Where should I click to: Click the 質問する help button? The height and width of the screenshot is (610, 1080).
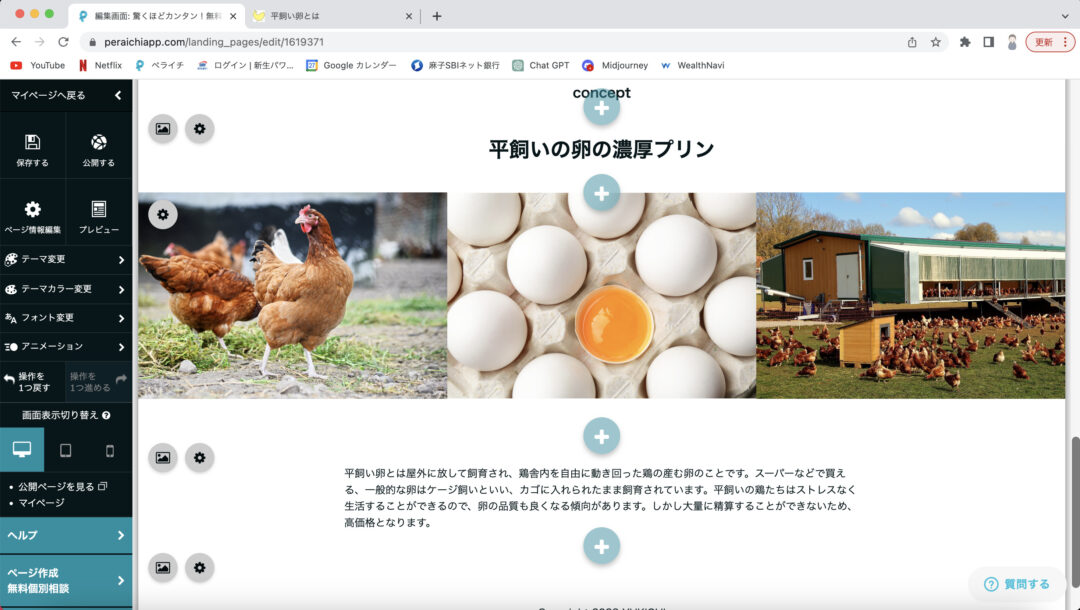(1017, 584)
